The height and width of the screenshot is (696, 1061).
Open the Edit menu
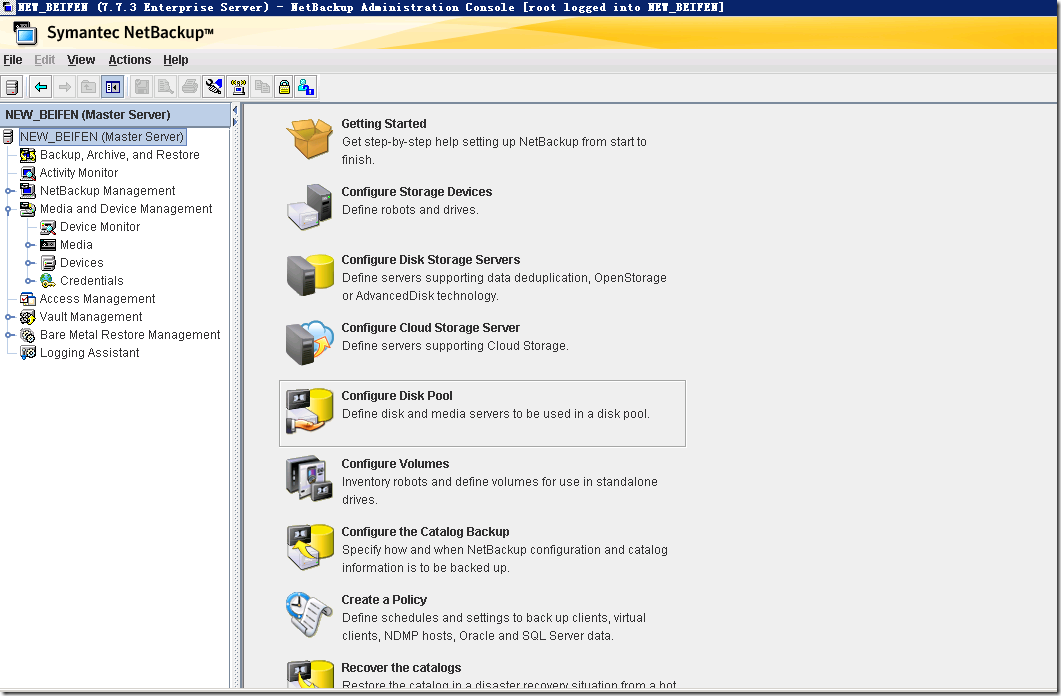45,60
